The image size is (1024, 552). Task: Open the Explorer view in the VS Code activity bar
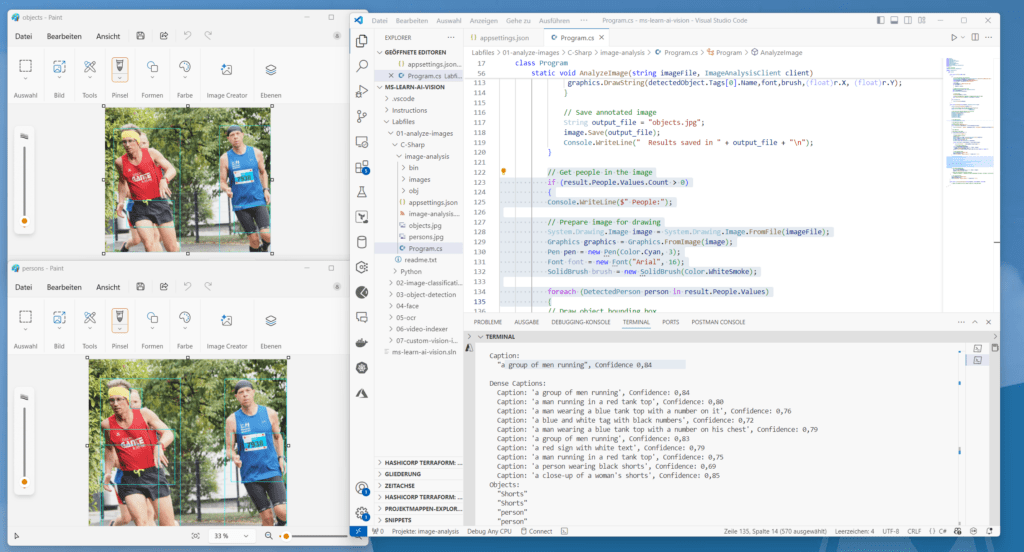(362, 41)
